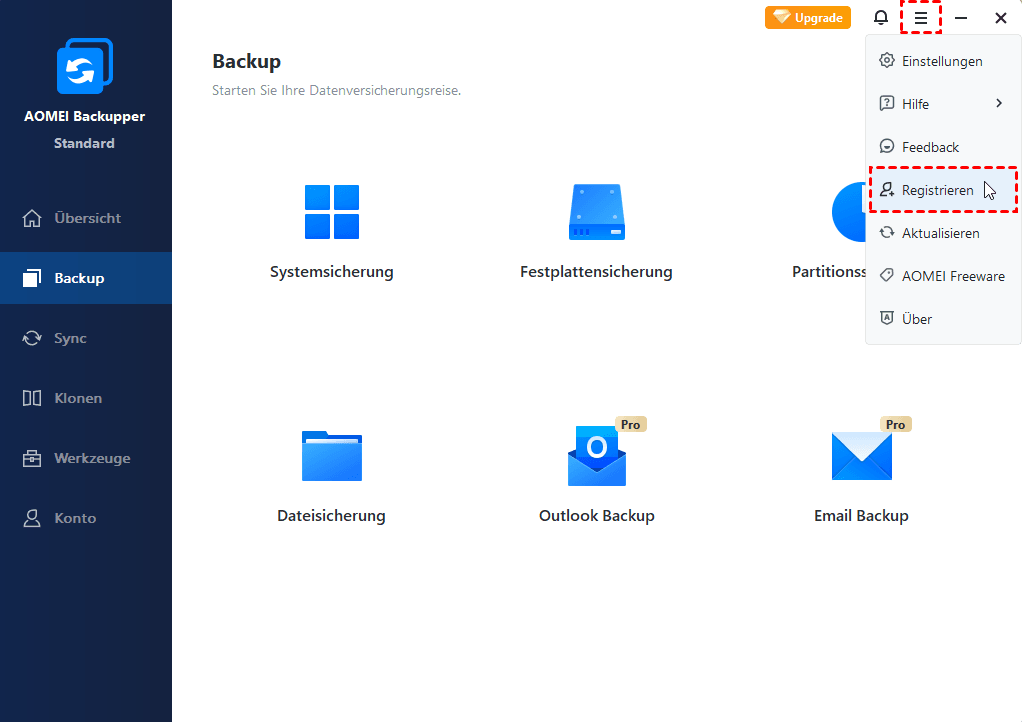Click the orange Upgrade button
Image resolution: width=1022 pixels, height=722 pixels.
[808, 18]
